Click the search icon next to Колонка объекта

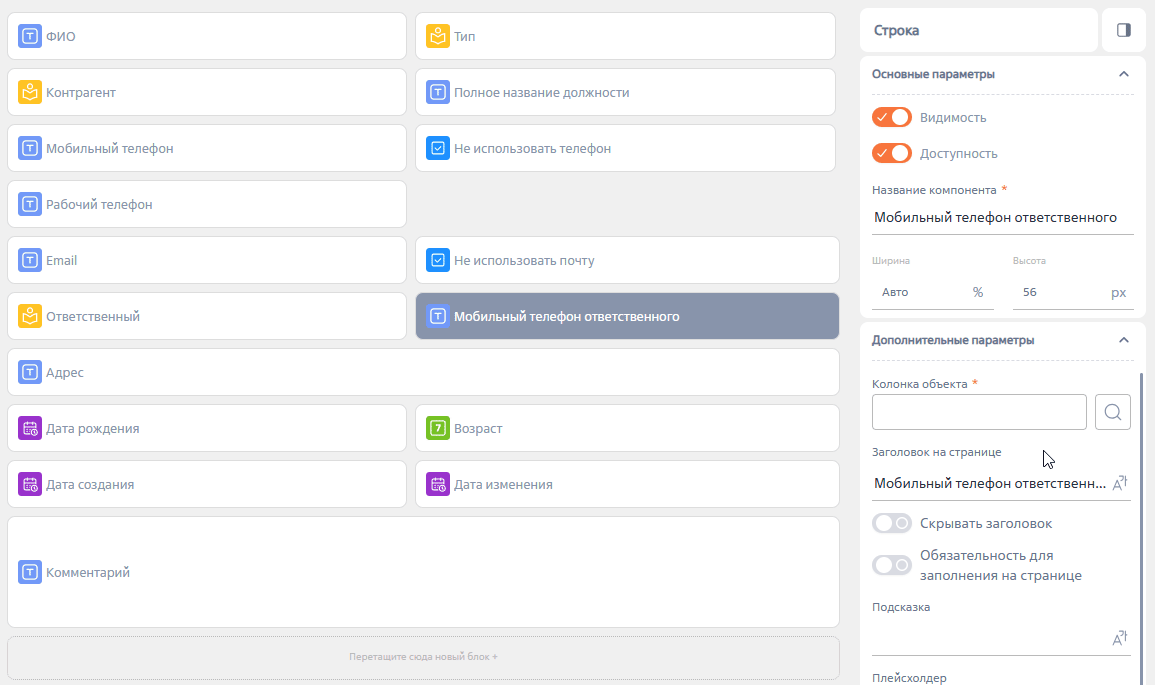pos(1113,412)
